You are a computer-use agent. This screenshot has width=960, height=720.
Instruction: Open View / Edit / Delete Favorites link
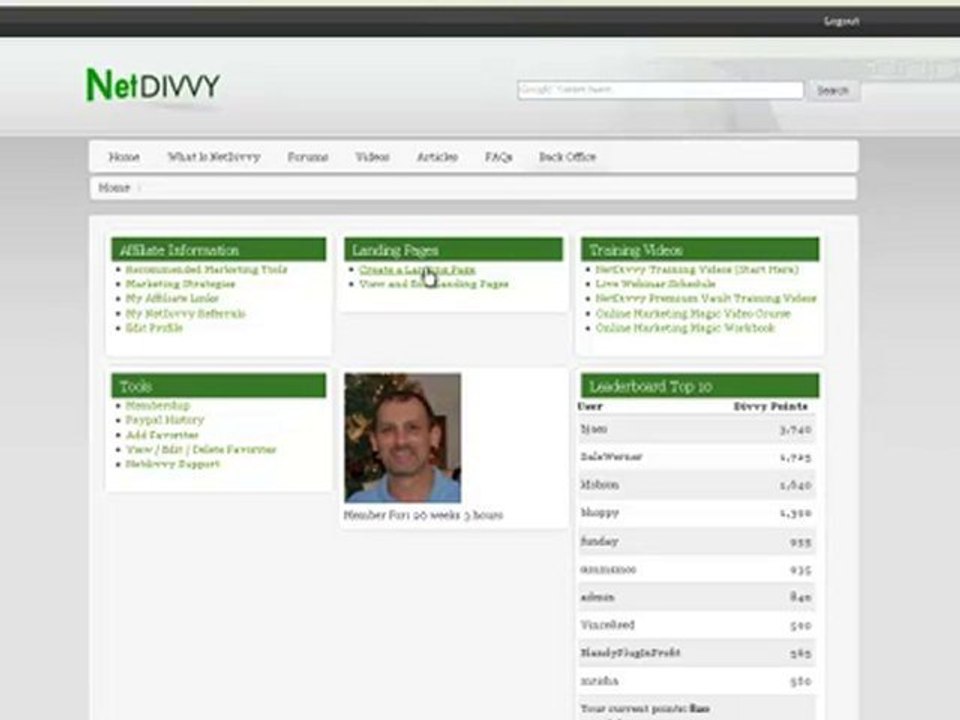coord(201,449)
